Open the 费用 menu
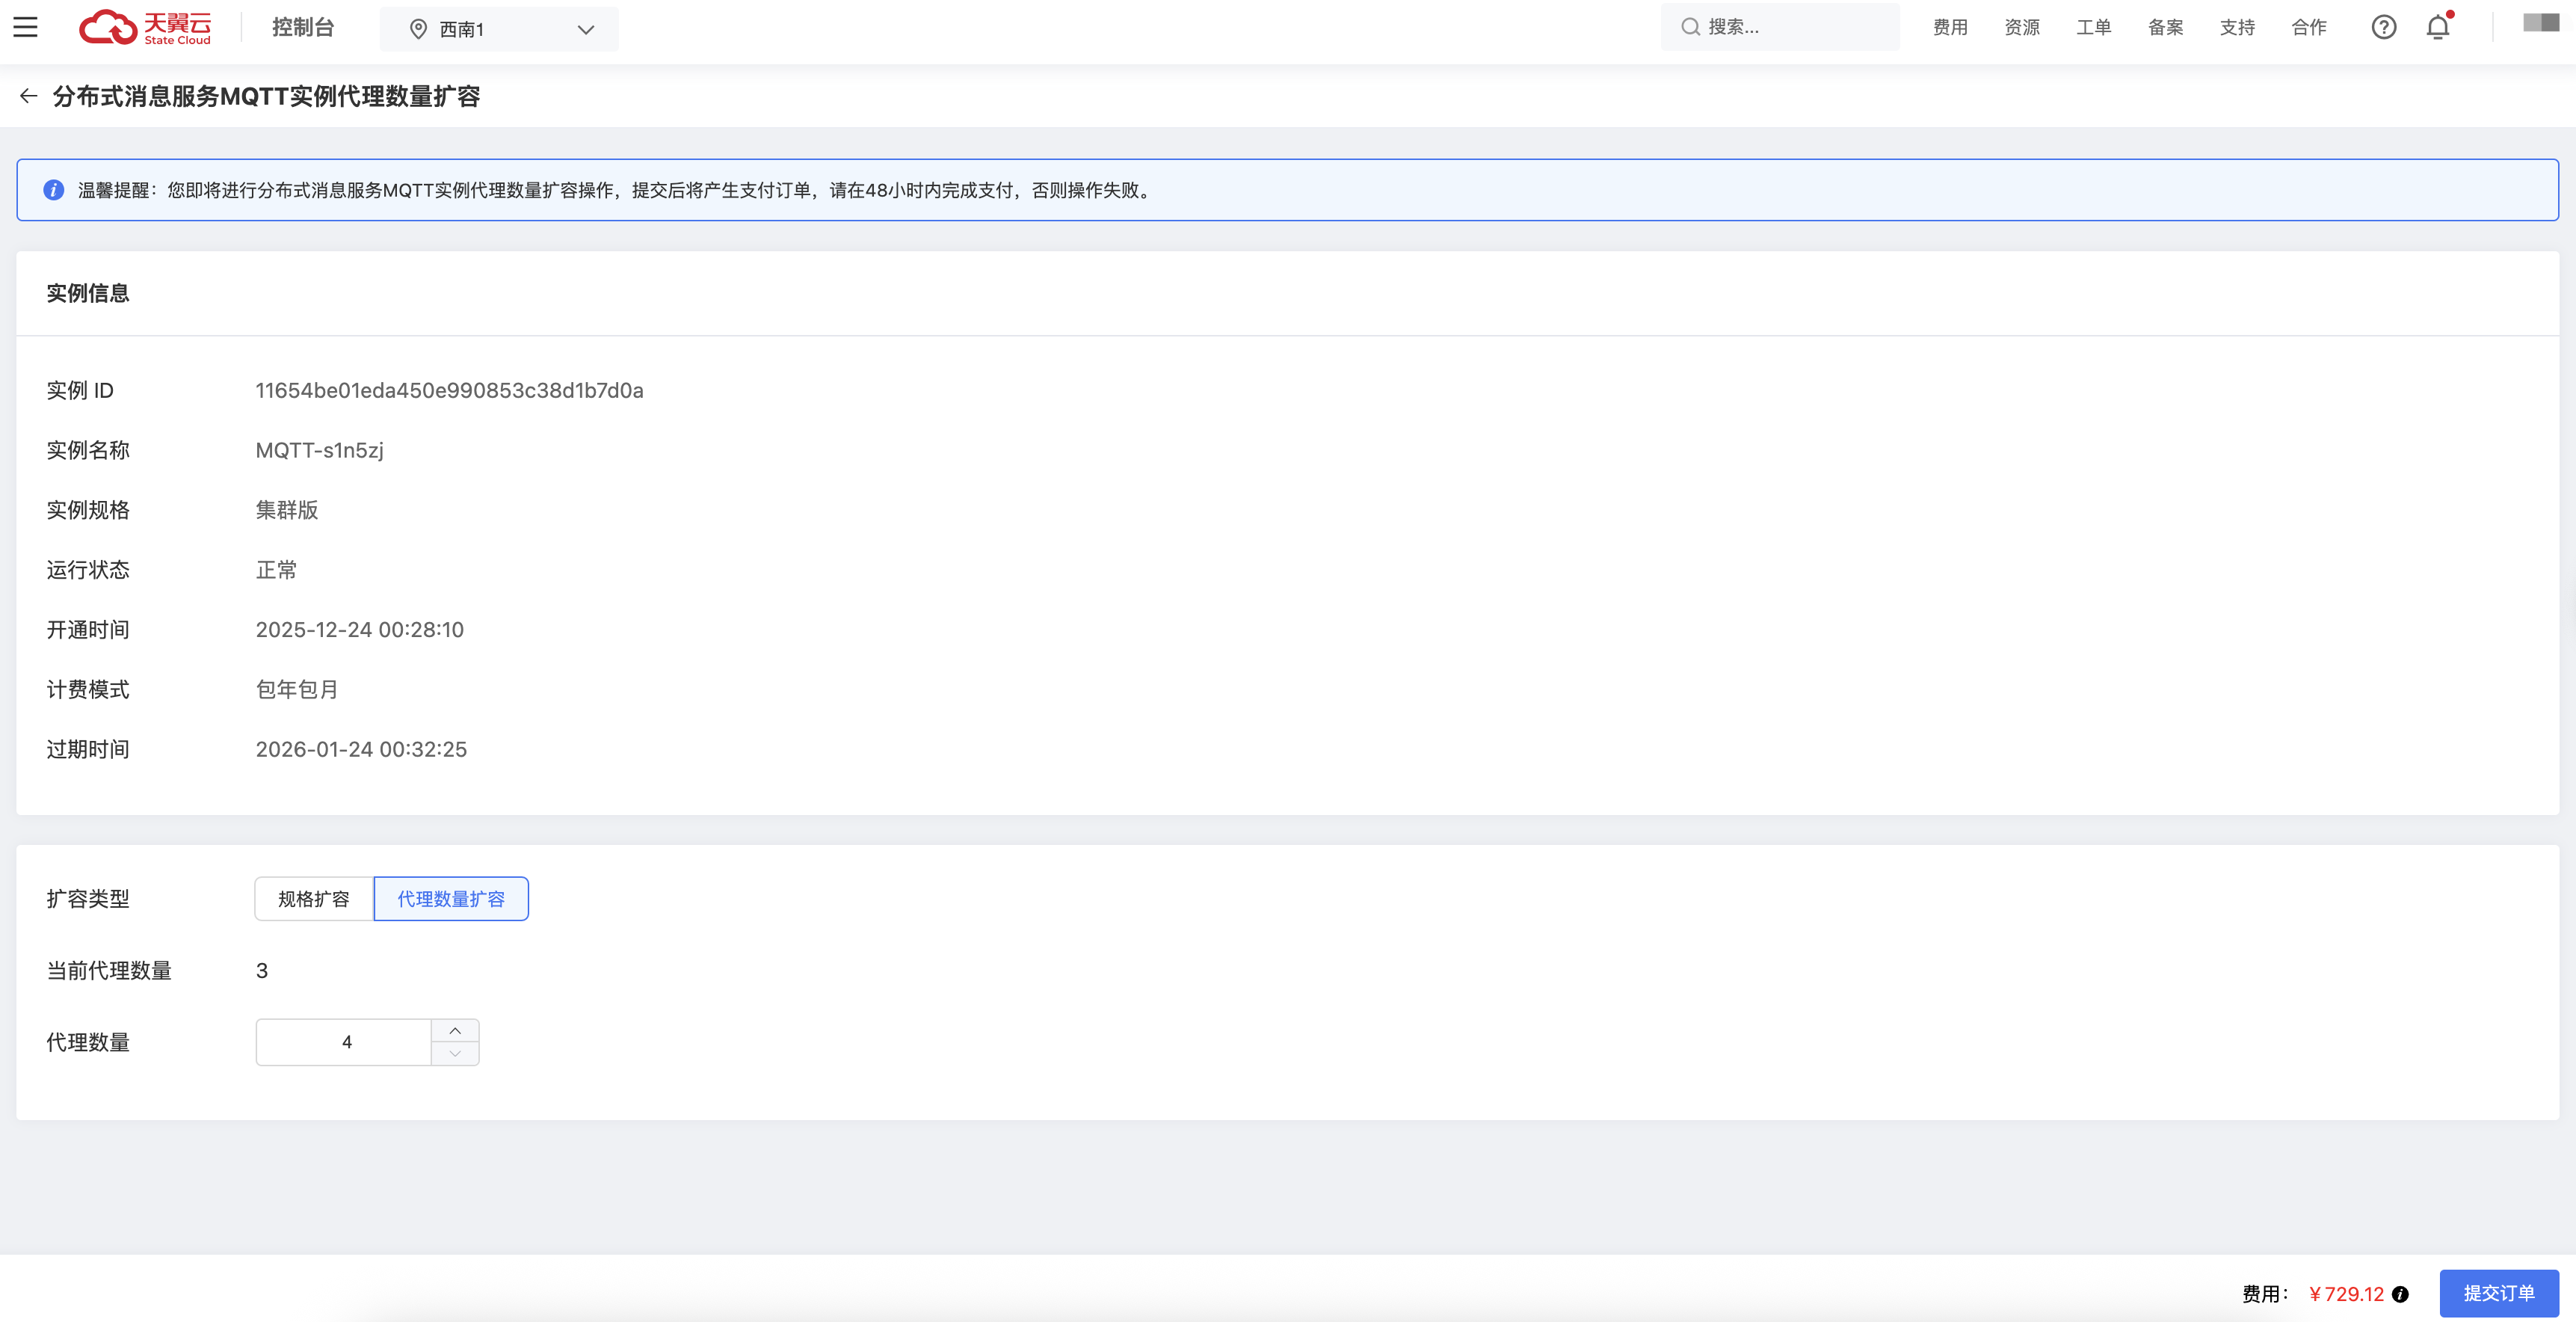 [x=1949, y=27]
